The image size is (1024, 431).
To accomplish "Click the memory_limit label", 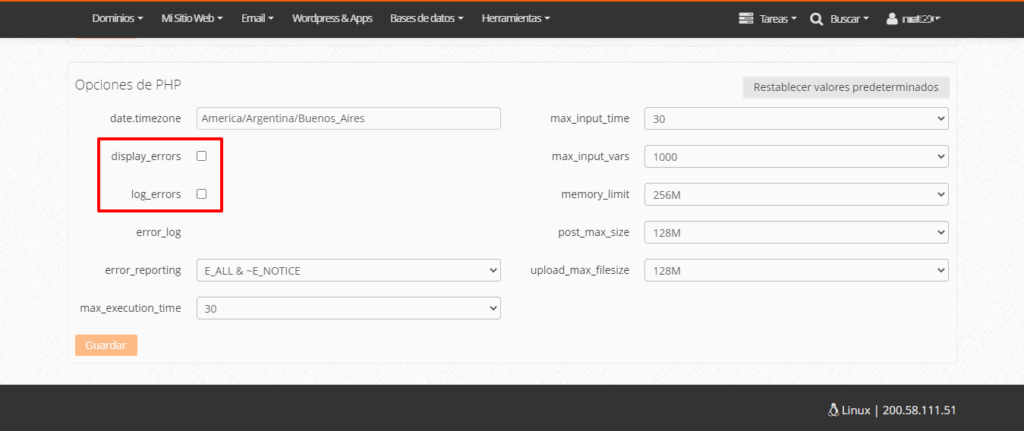I will click(x=595, y=195).
